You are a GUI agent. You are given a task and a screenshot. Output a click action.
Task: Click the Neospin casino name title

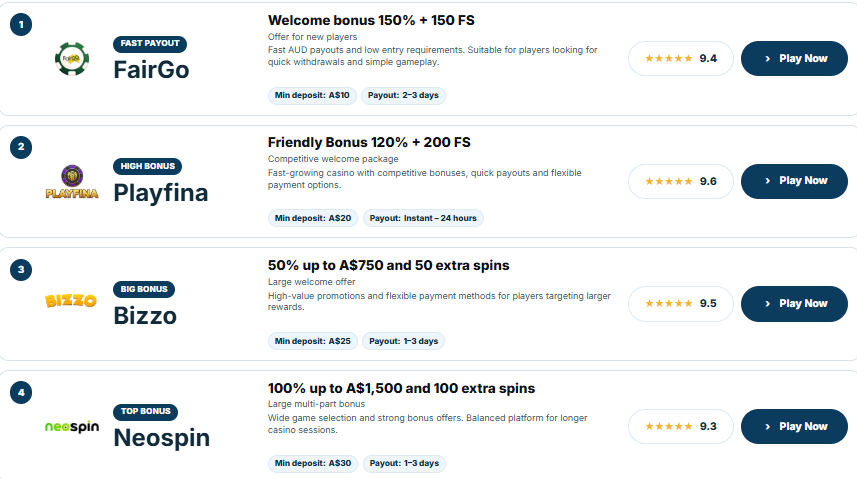pos(162,437)
